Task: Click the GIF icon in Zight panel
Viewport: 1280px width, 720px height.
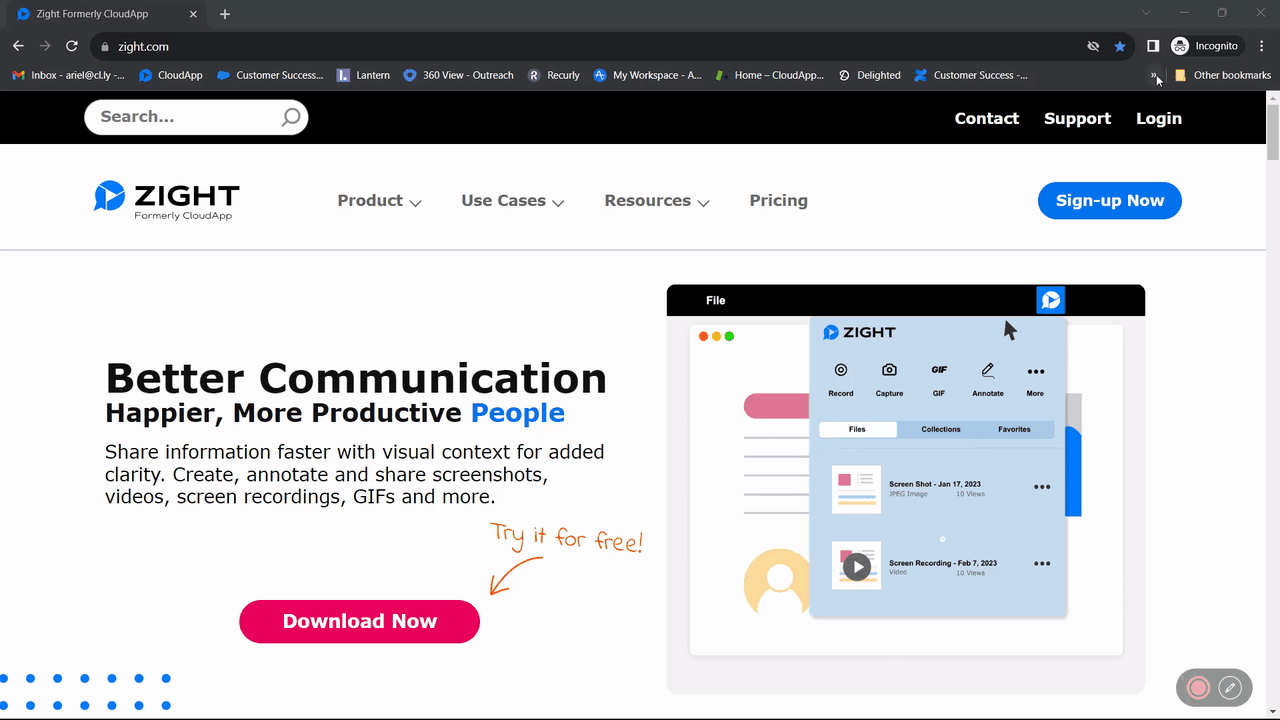Action: point(939,370)
